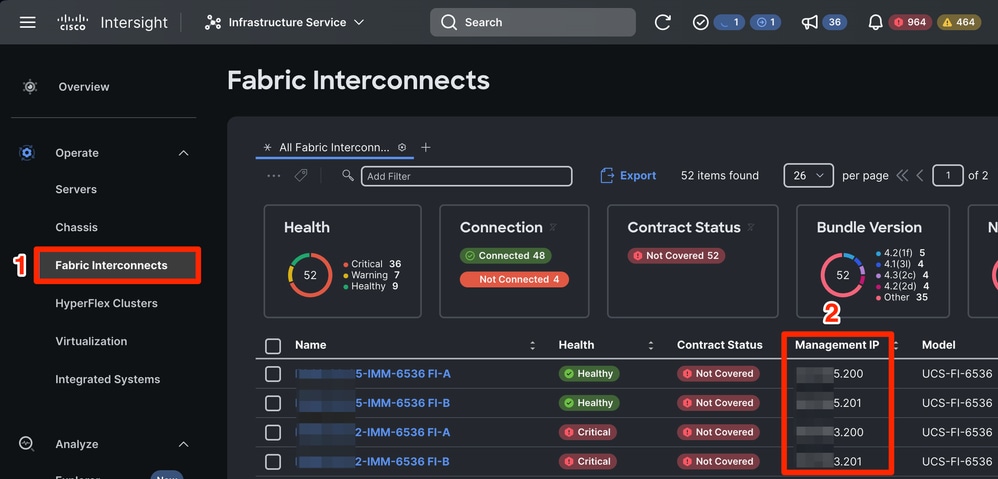
Task: Click the global Search field
Action: click(533, 22)
